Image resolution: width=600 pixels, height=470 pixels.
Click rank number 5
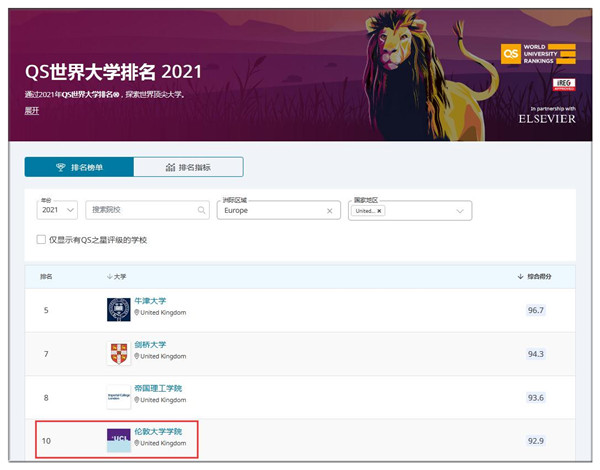[46, 310]
